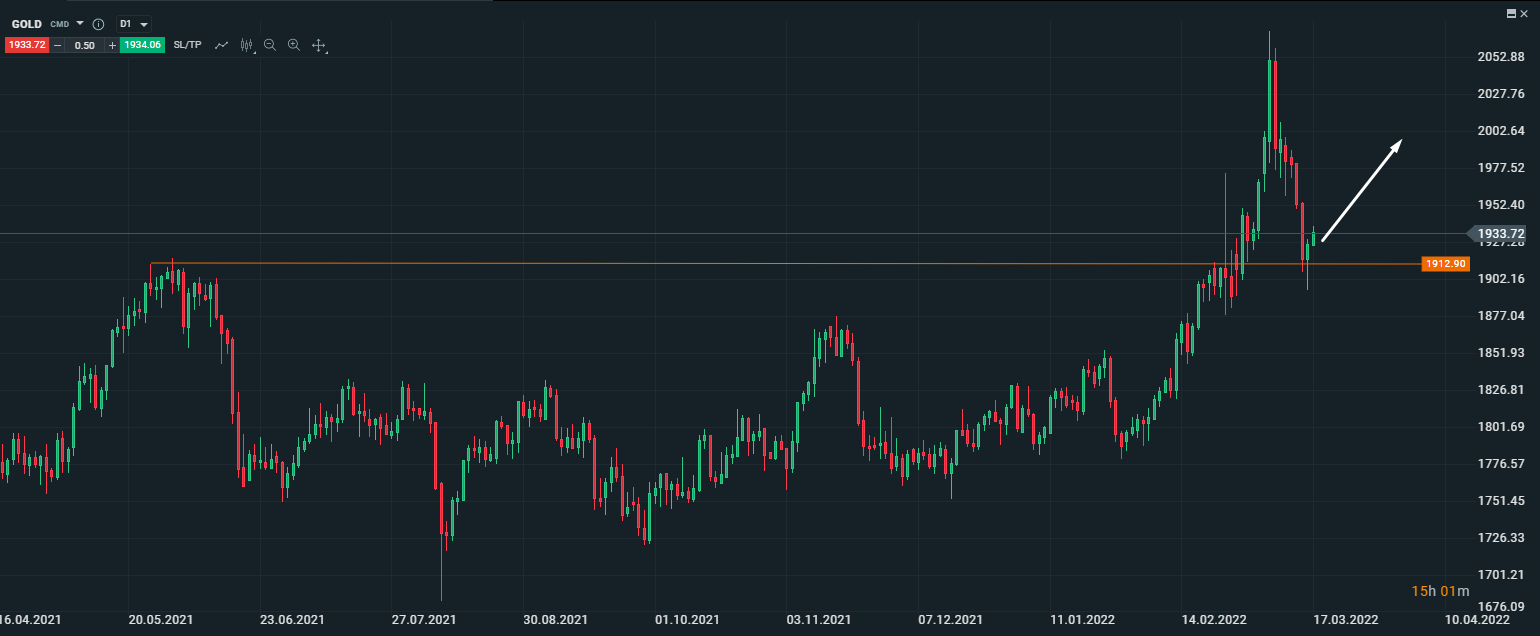
Task: Click the 07.12.2021 date label
Action: click(951, 620)
